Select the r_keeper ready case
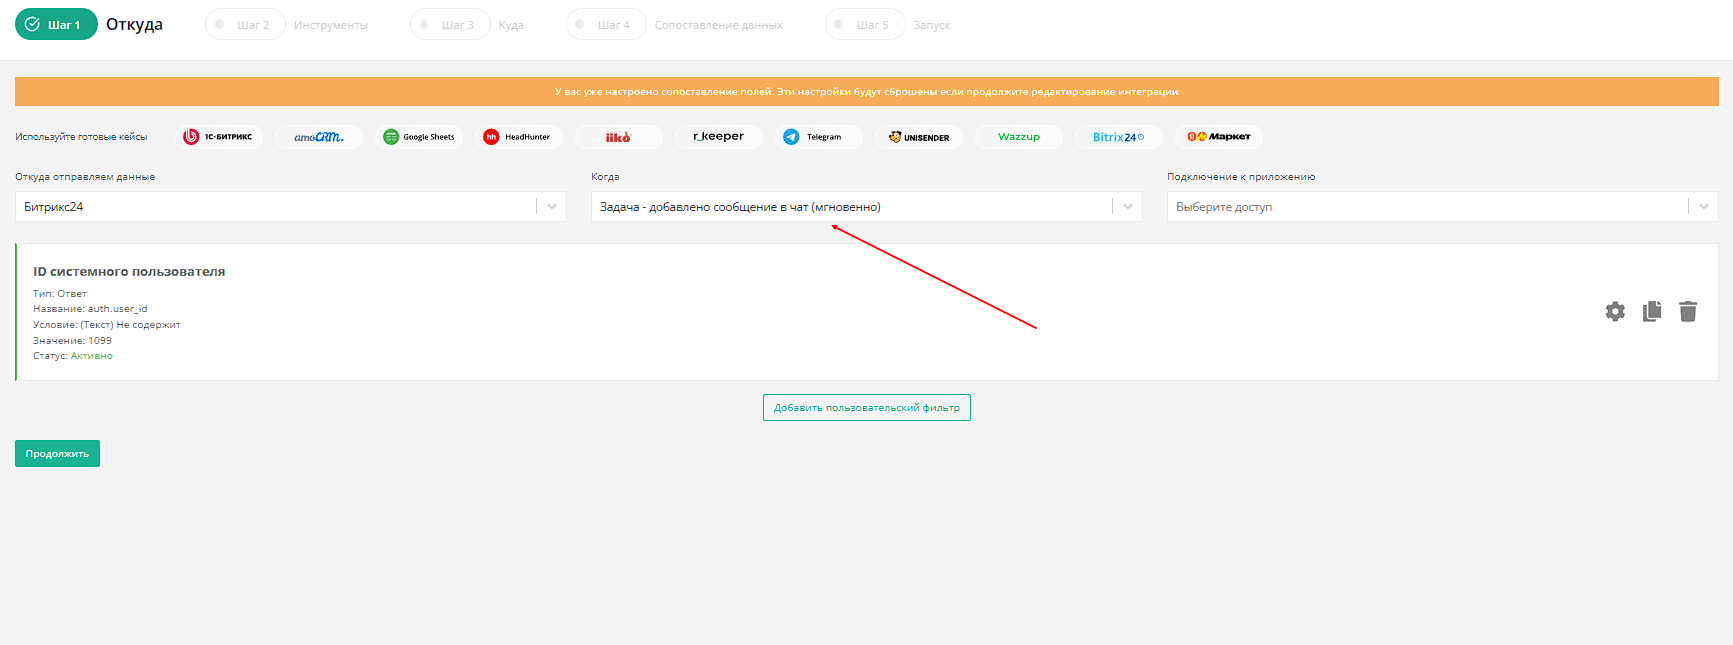Screen dimensions: 1733x645 click(719, 137)
